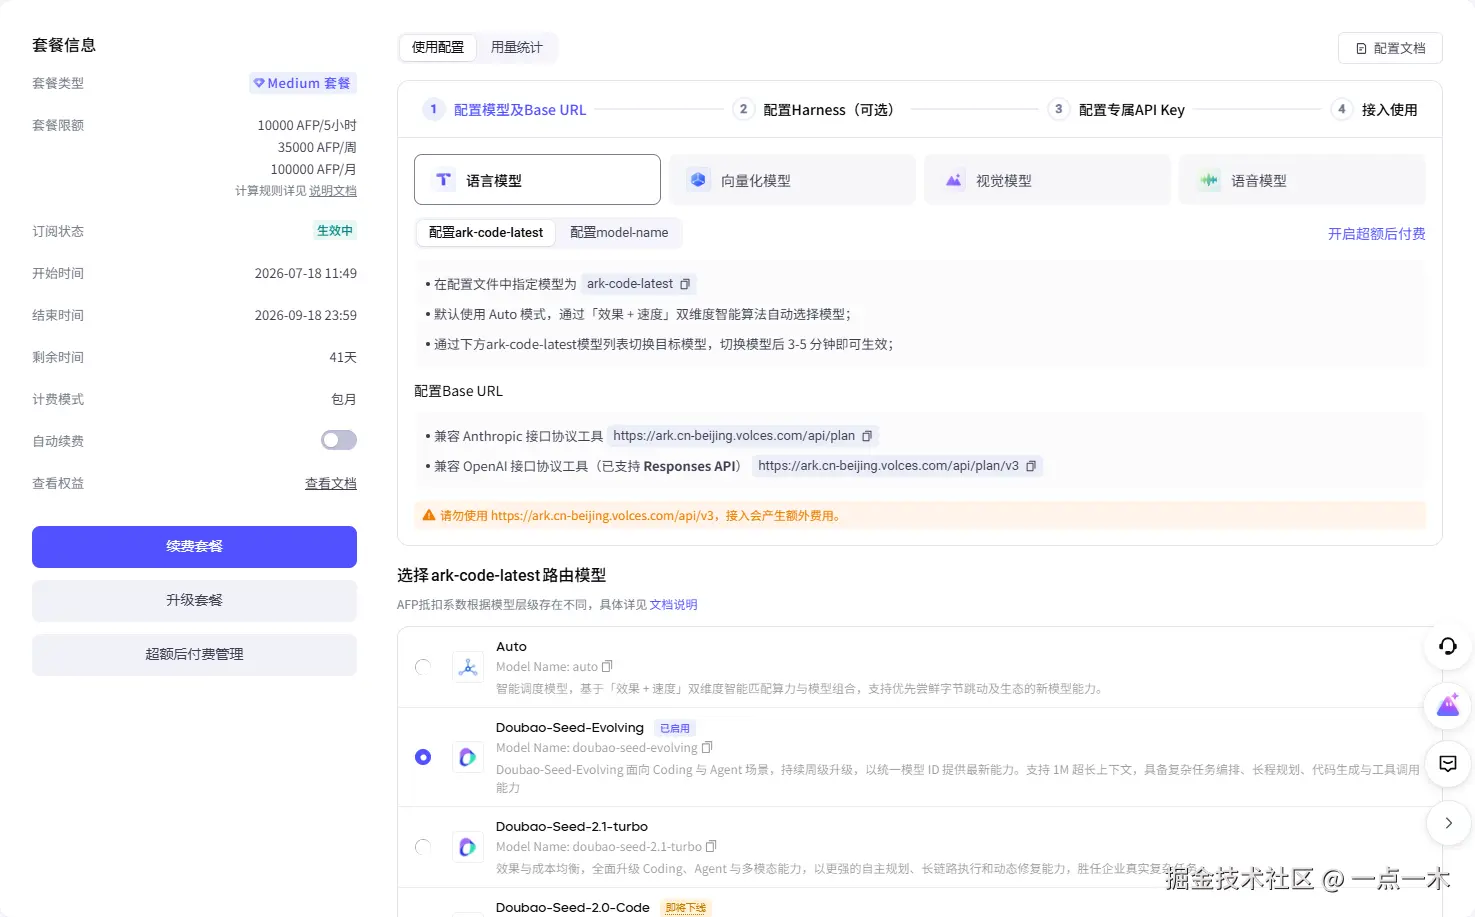Expand the side panel chevron arrow

tap(1447, 823)
